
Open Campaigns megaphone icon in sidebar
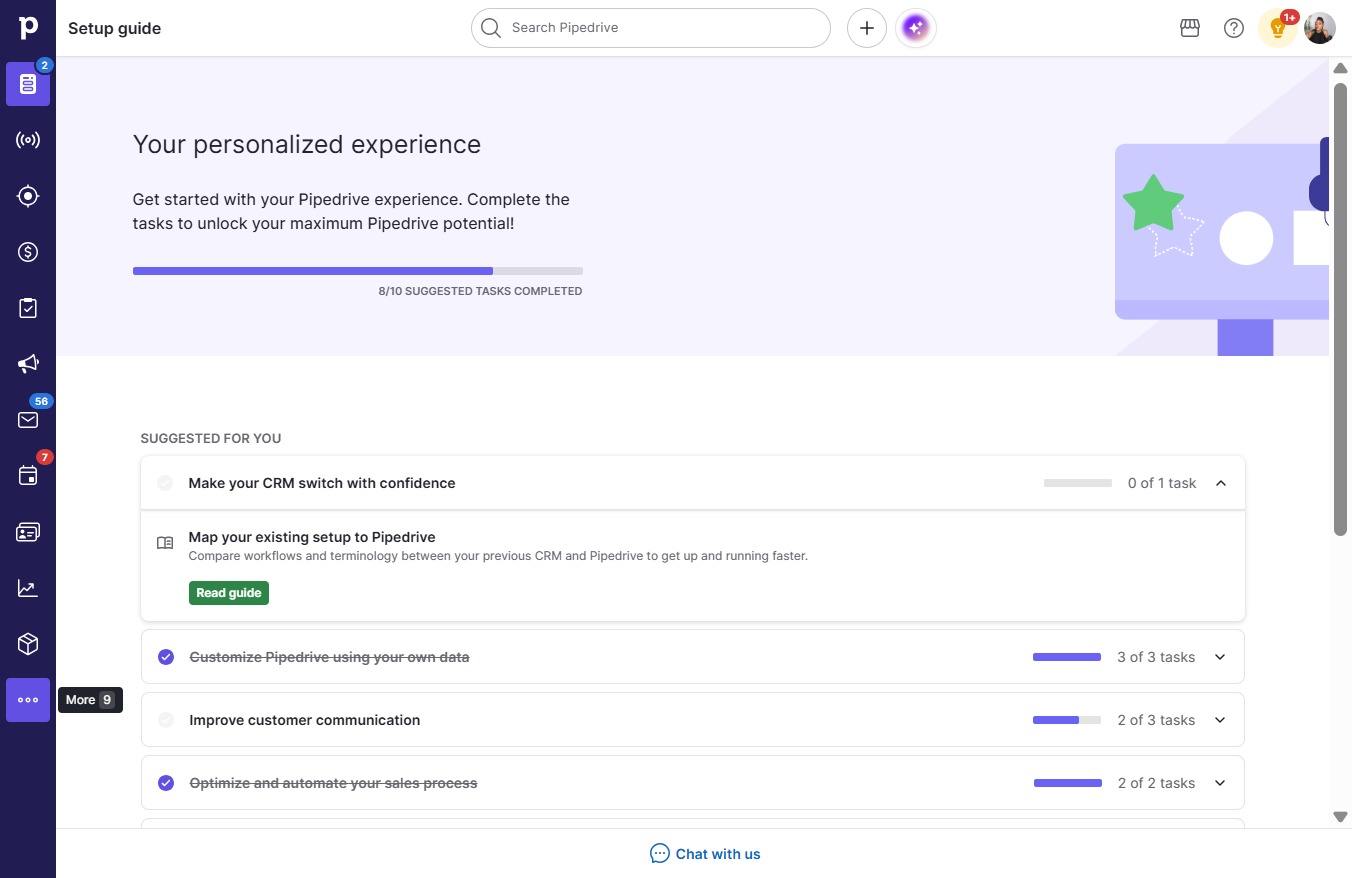point(28,364)
